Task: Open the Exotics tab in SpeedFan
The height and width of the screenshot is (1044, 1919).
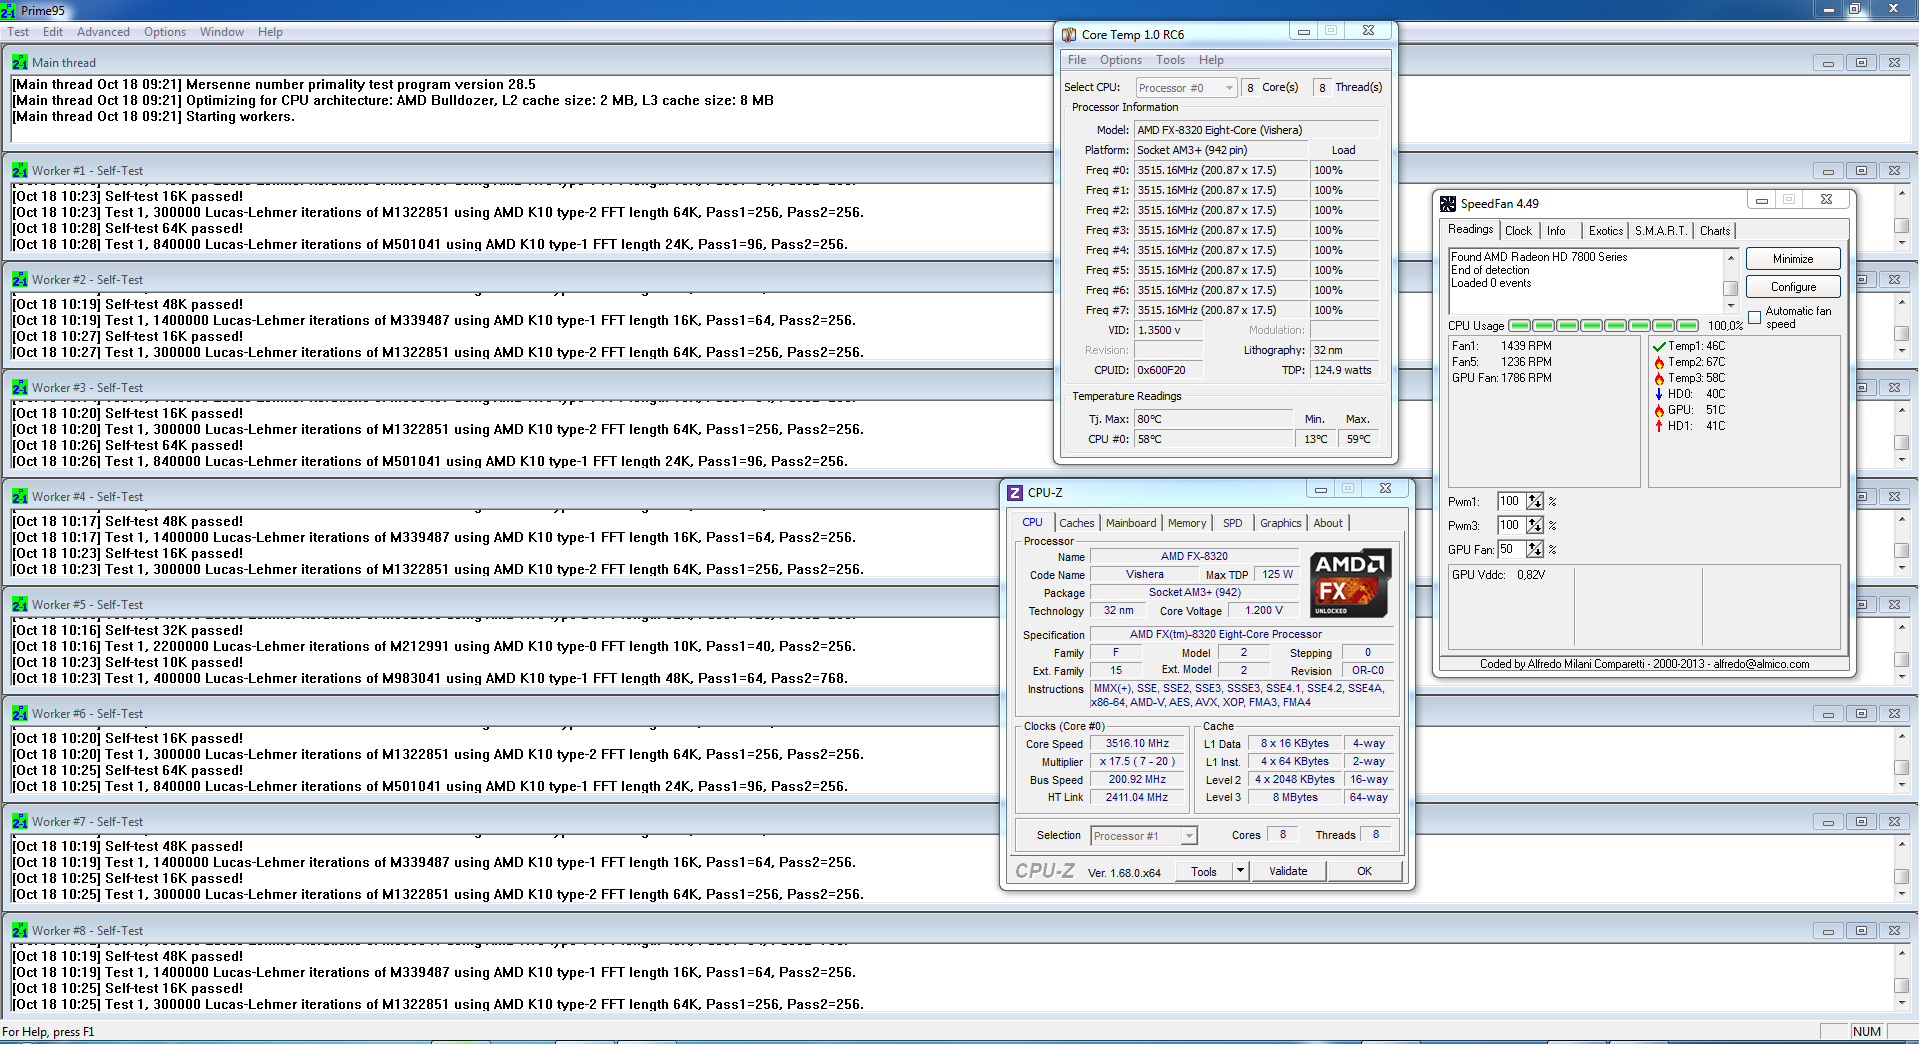Action: point(1606,231)
